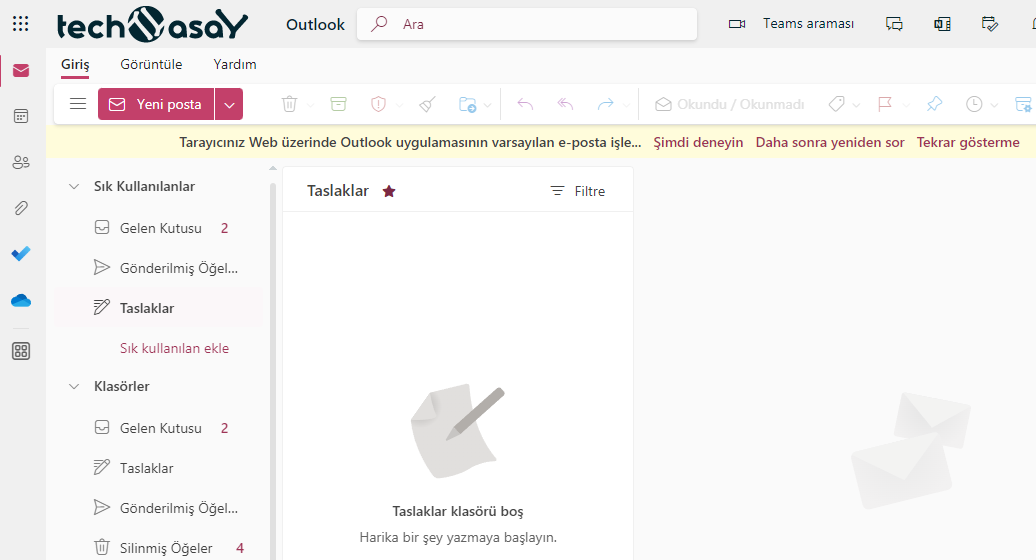Switch to the Görüntüle tab

coord(151,64)
